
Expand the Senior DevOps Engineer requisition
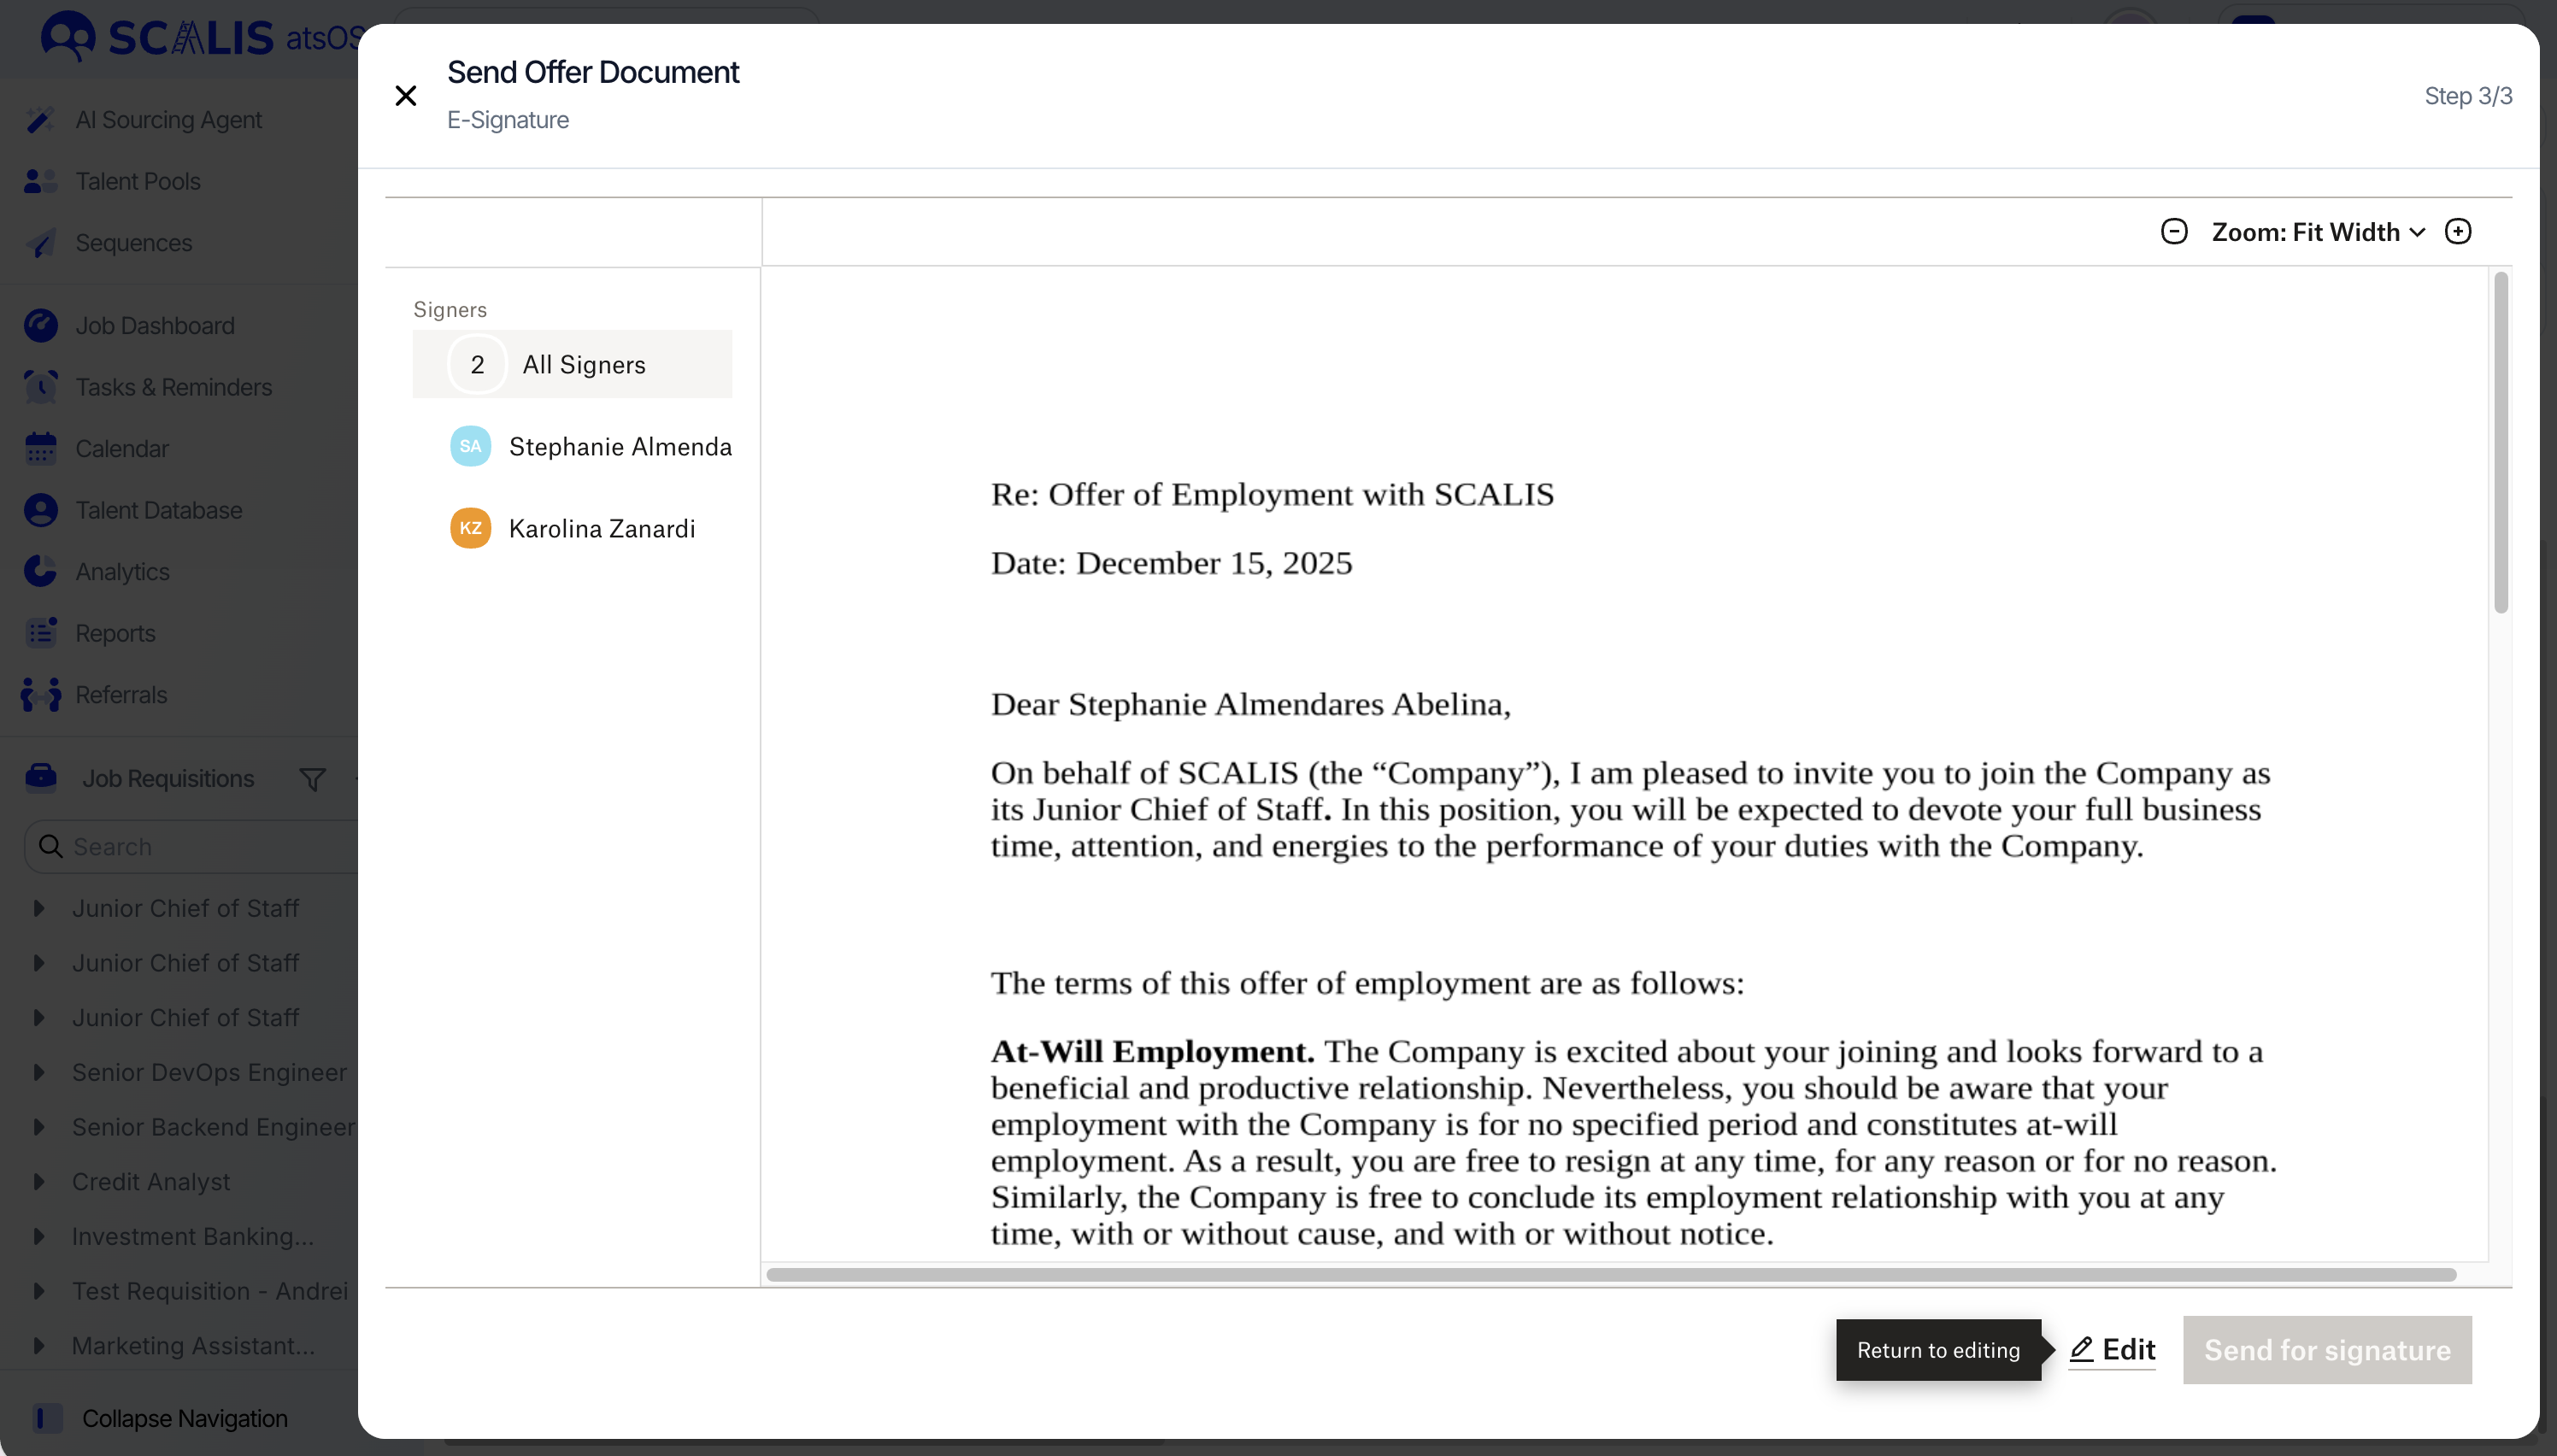tap(39, 1072)
